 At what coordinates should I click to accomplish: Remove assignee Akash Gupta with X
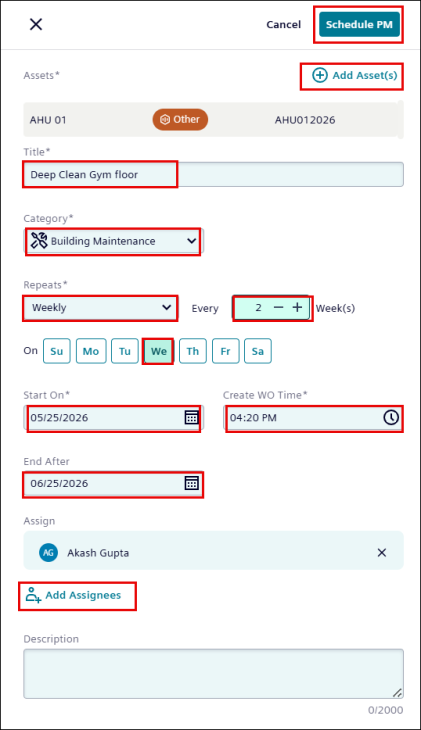[381, 553]
